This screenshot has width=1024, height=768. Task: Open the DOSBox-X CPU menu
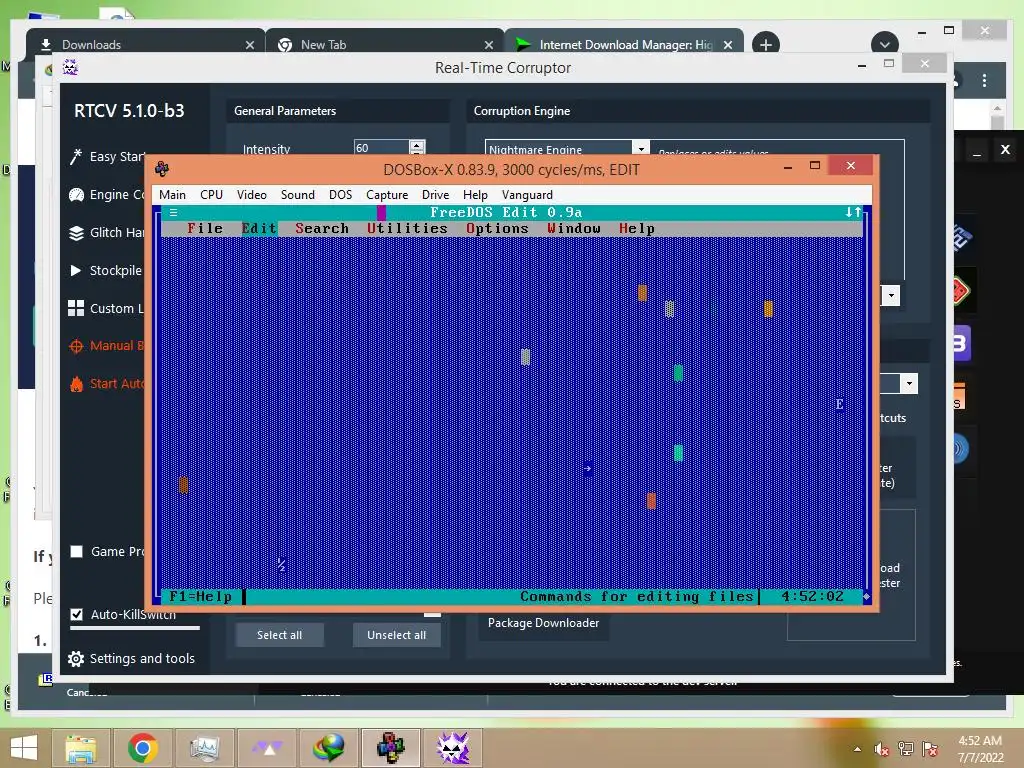click(211, 195)
